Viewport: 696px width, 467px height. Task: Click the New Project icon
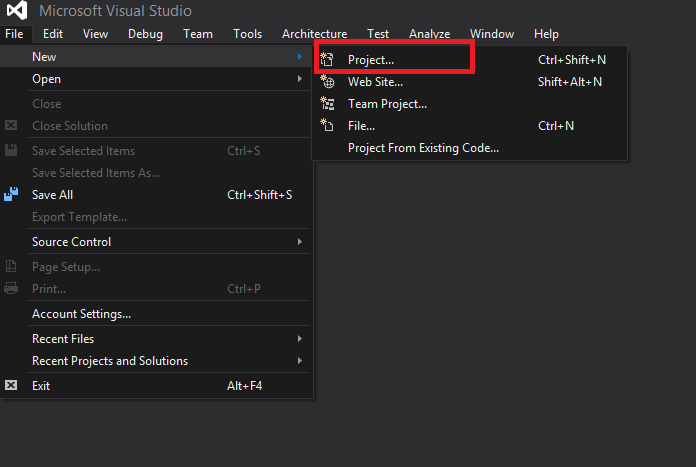[327, 59]
